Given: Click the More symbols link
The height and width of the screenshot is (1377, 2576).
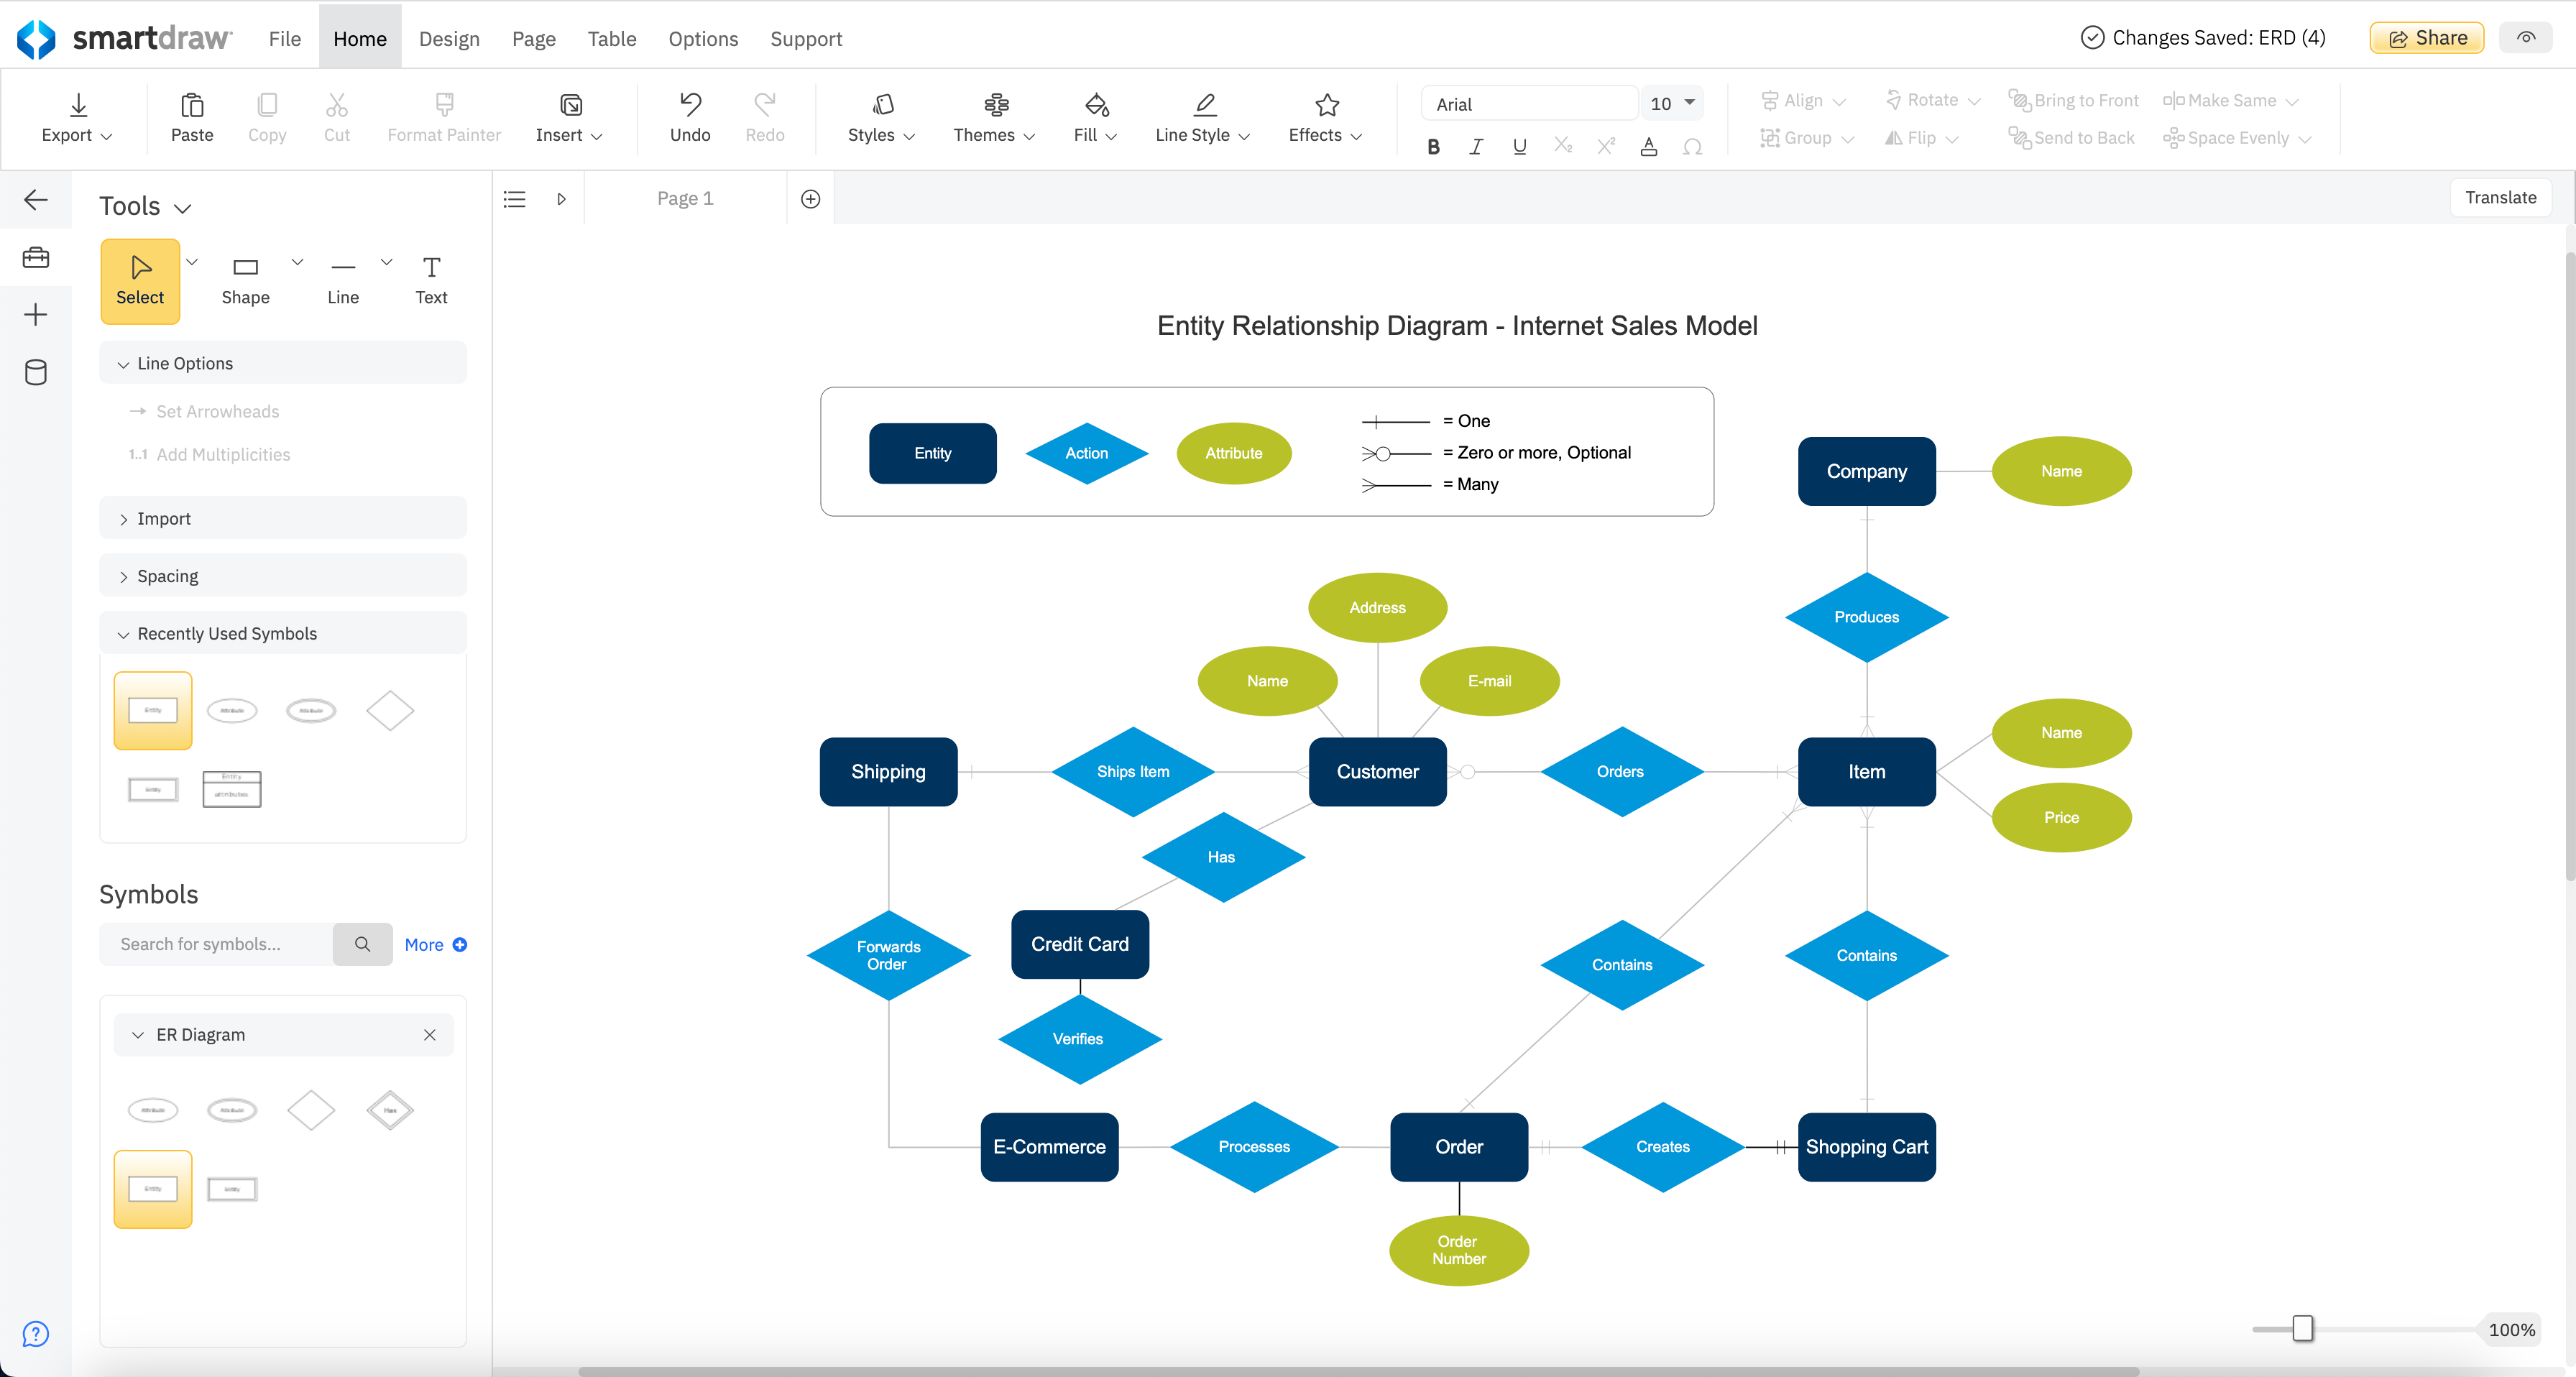Looking at the screenshot, I should 424,943.
